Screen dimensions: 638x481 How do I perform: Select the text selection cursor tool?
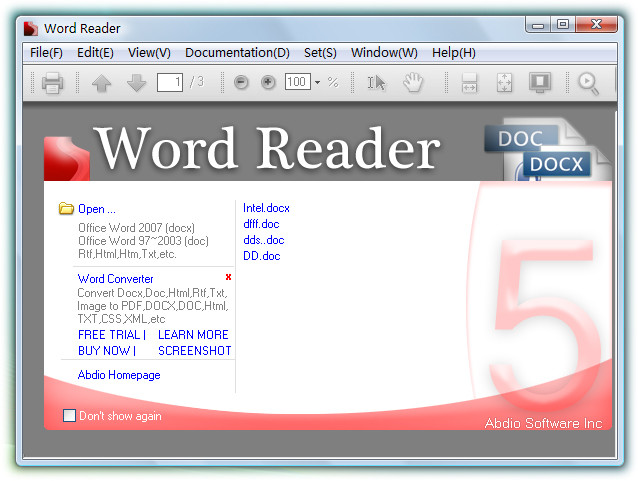(376, 83)
